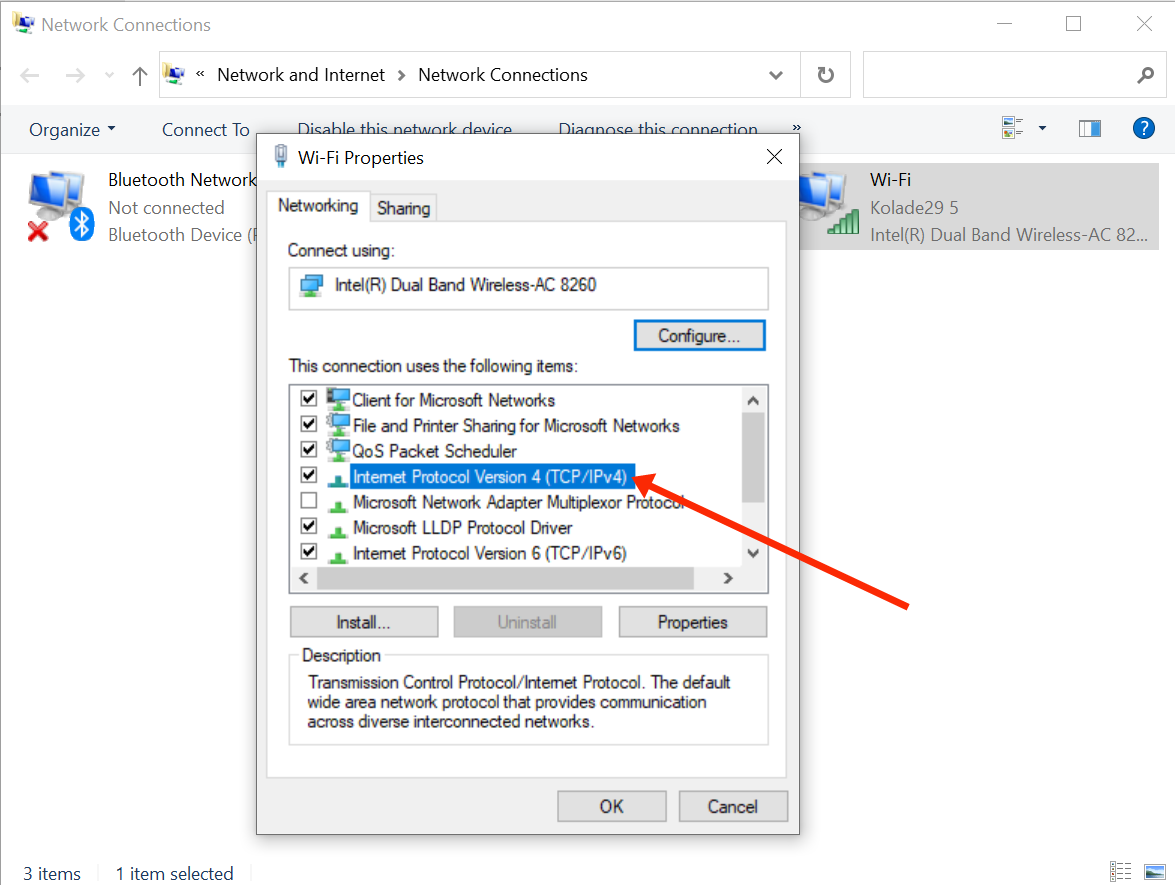This screenshot has height=885, width=1175.
Task: Toggle File and Printer Sharing checkbox
Action: pos(309,423)
